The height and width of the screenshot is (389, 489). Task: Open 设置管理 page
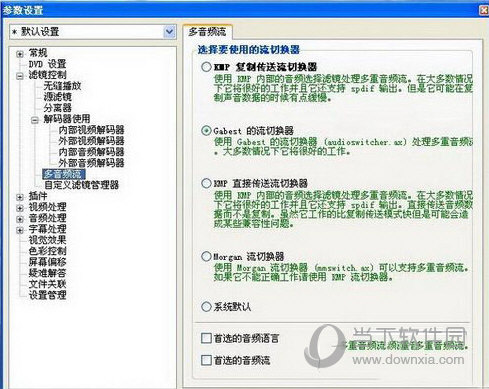tap(47, 295)
